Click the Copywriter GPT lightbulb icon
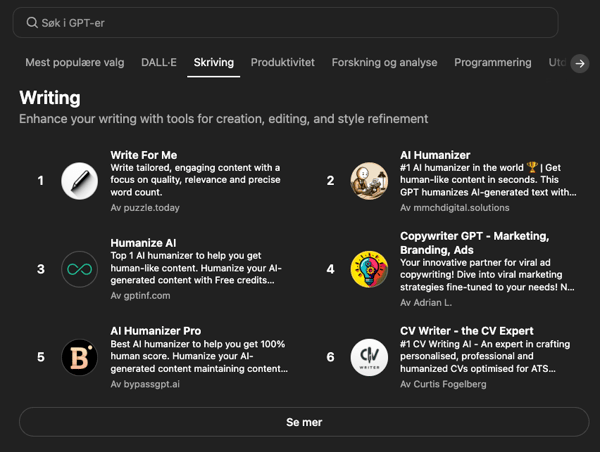 [369, 269]
